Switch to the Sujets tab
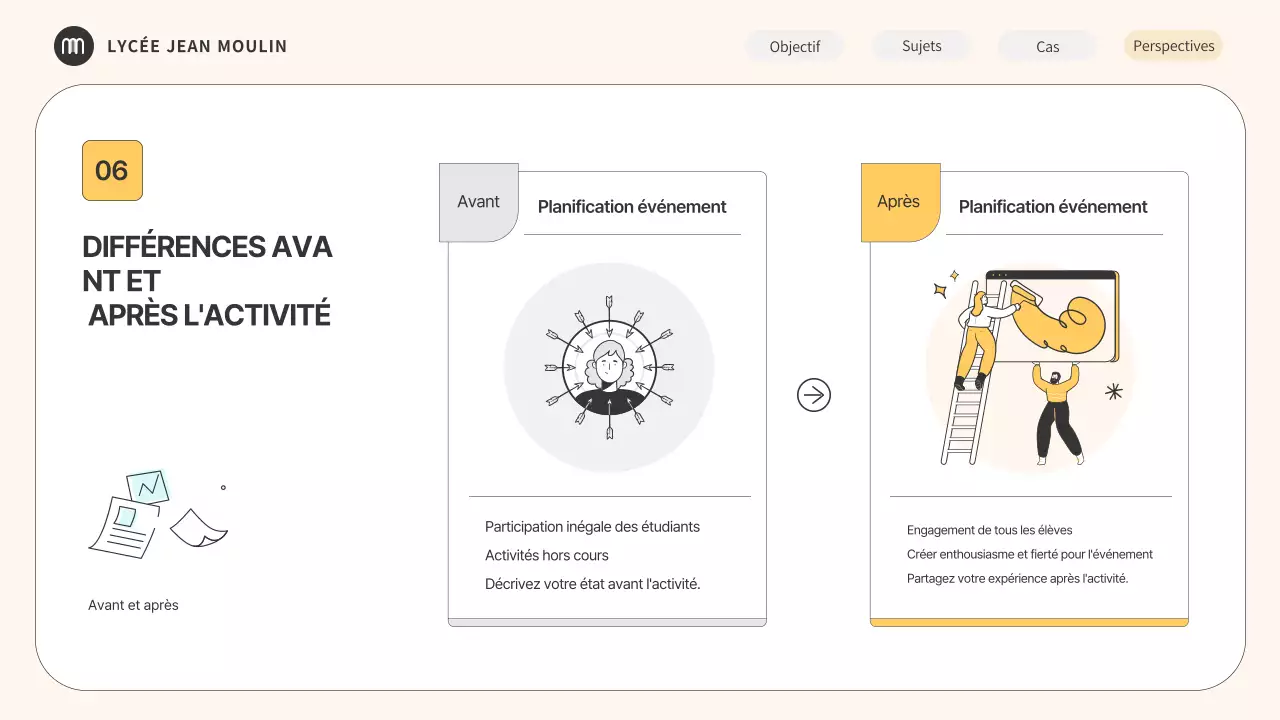 point(921,46)
